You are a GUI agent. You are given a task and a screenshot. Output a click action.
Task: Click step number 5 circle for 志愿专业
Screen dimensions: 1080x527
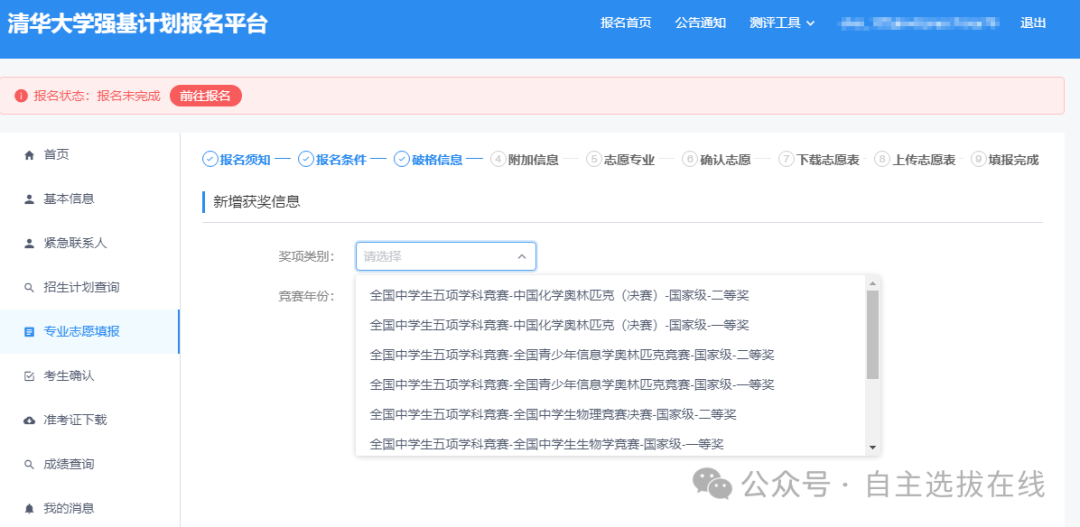click(594, 159)
